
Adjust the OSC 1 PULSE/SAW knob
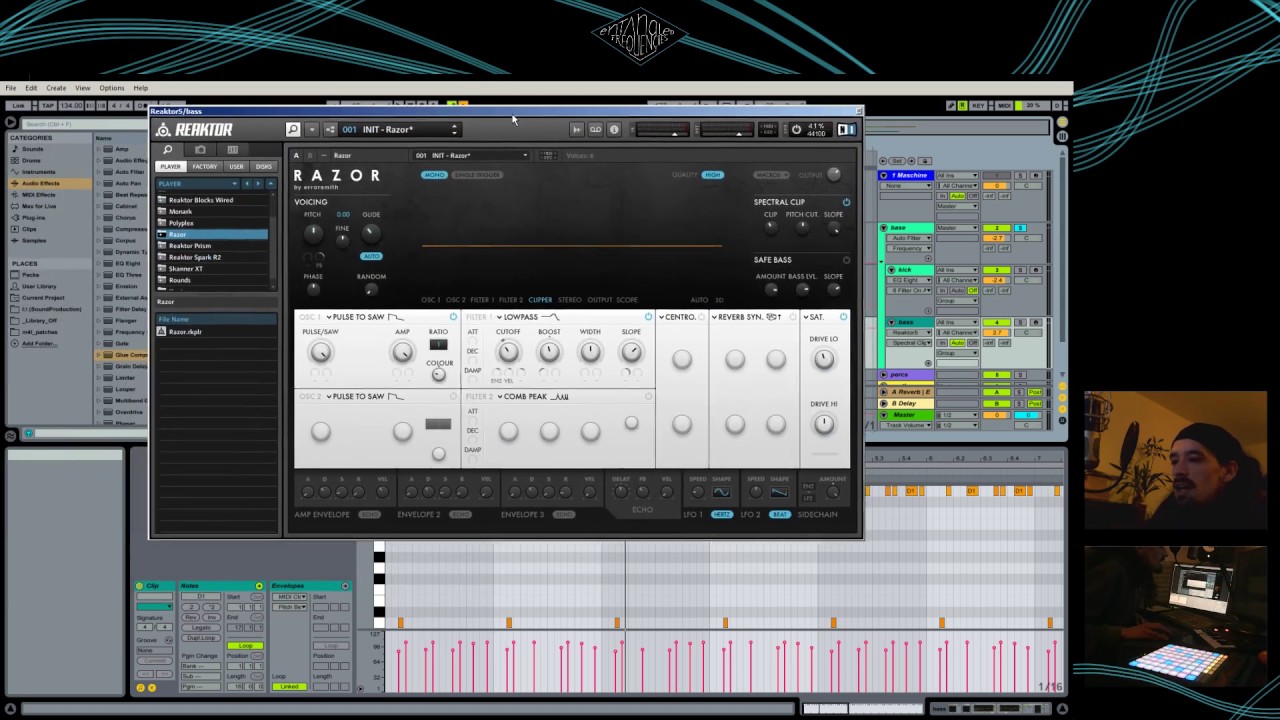(320, 352)
